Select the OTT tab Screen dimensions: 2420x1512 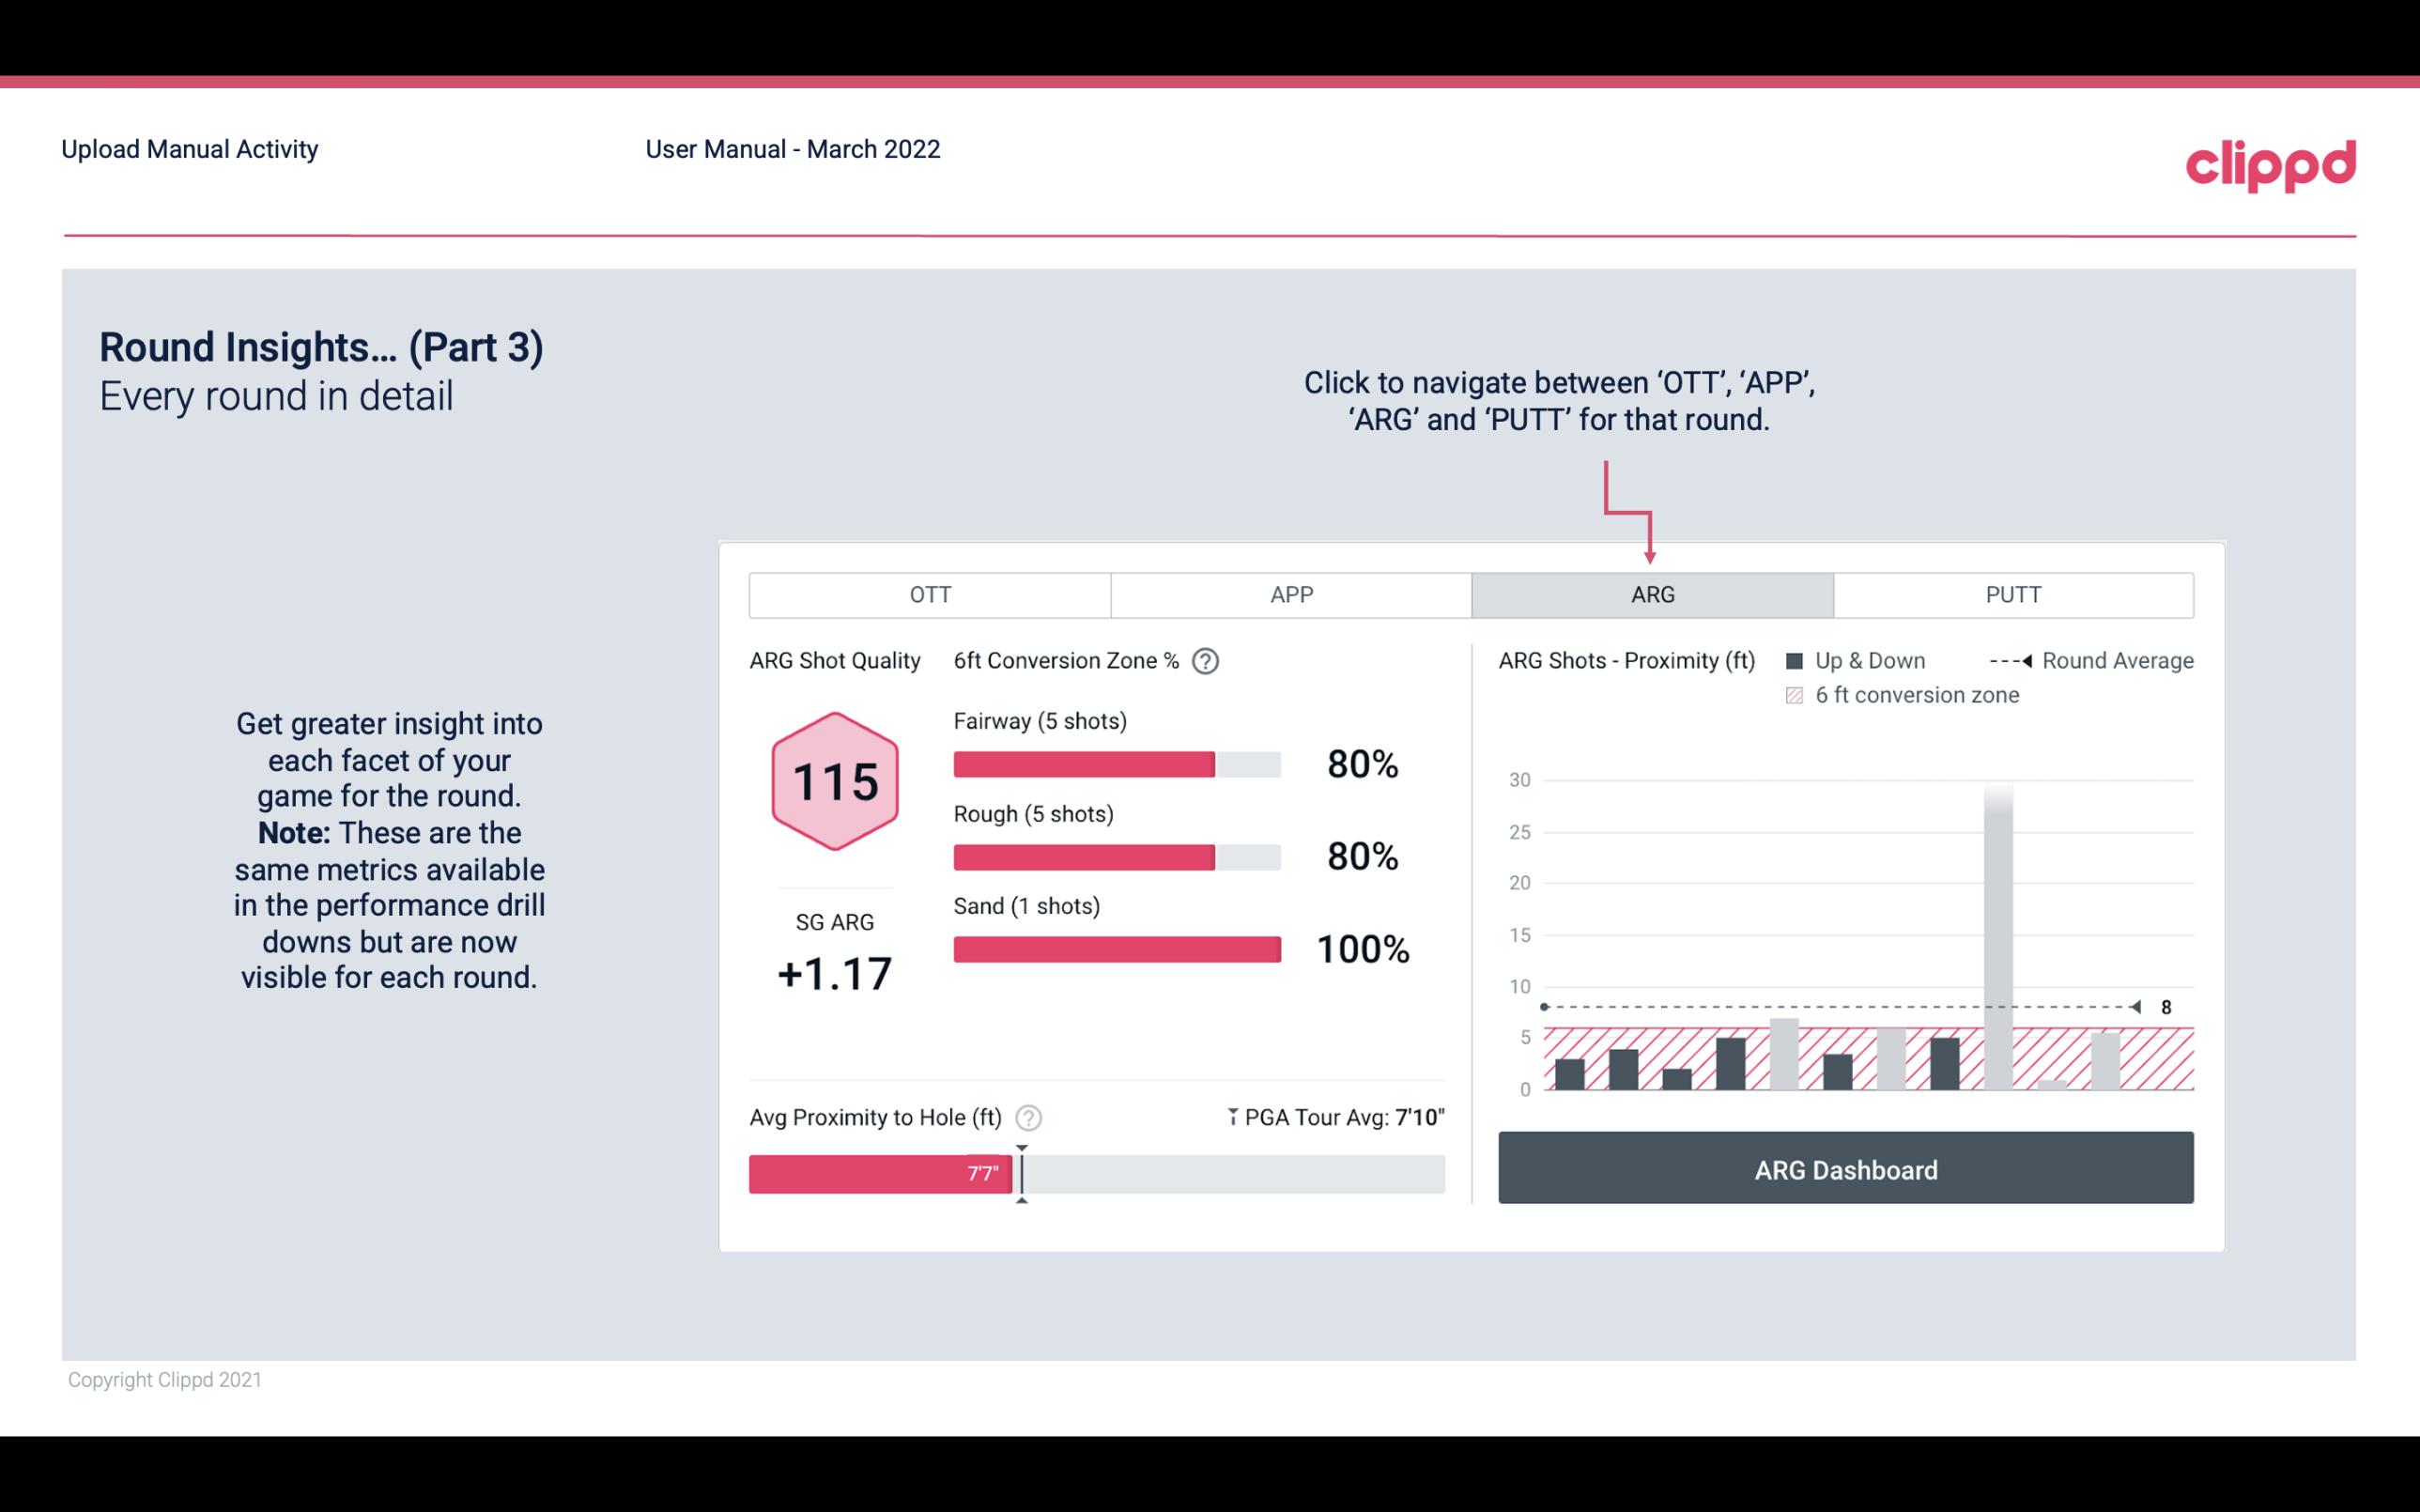click(930, 594)
